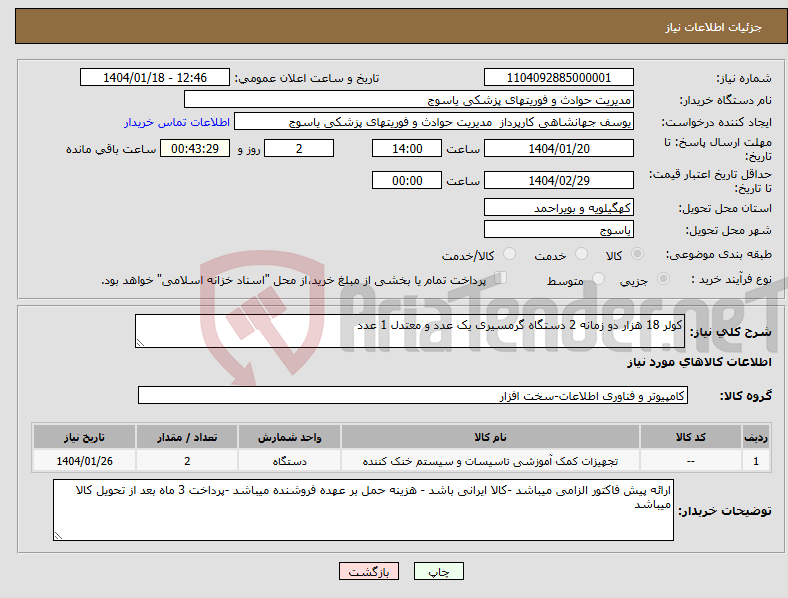Click the شماره نیاز field 1104092885000001
The height and width of the screenshot is (598, 788).
pos(558,77)
